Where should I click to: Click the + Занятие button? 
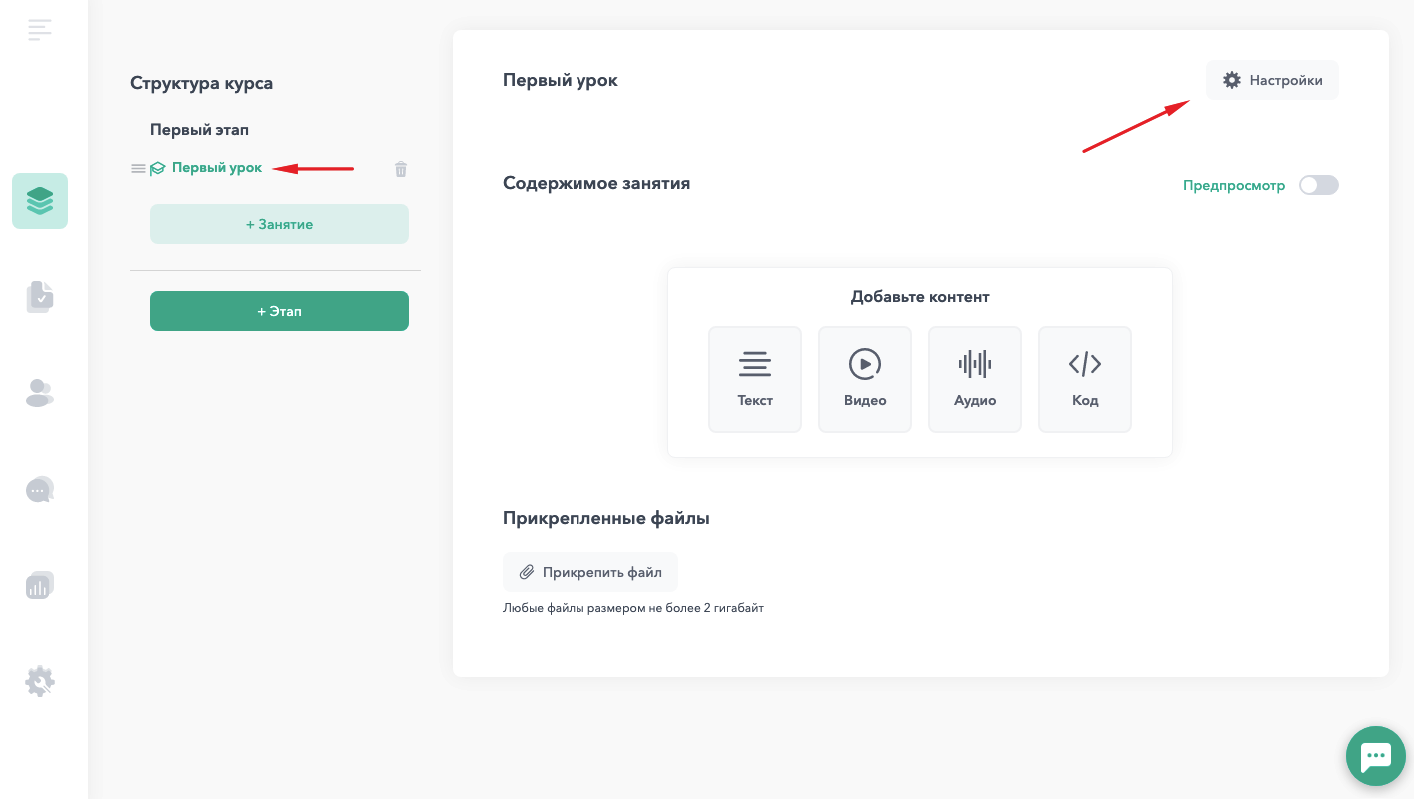pyautogui.click(x=279, y=224)
